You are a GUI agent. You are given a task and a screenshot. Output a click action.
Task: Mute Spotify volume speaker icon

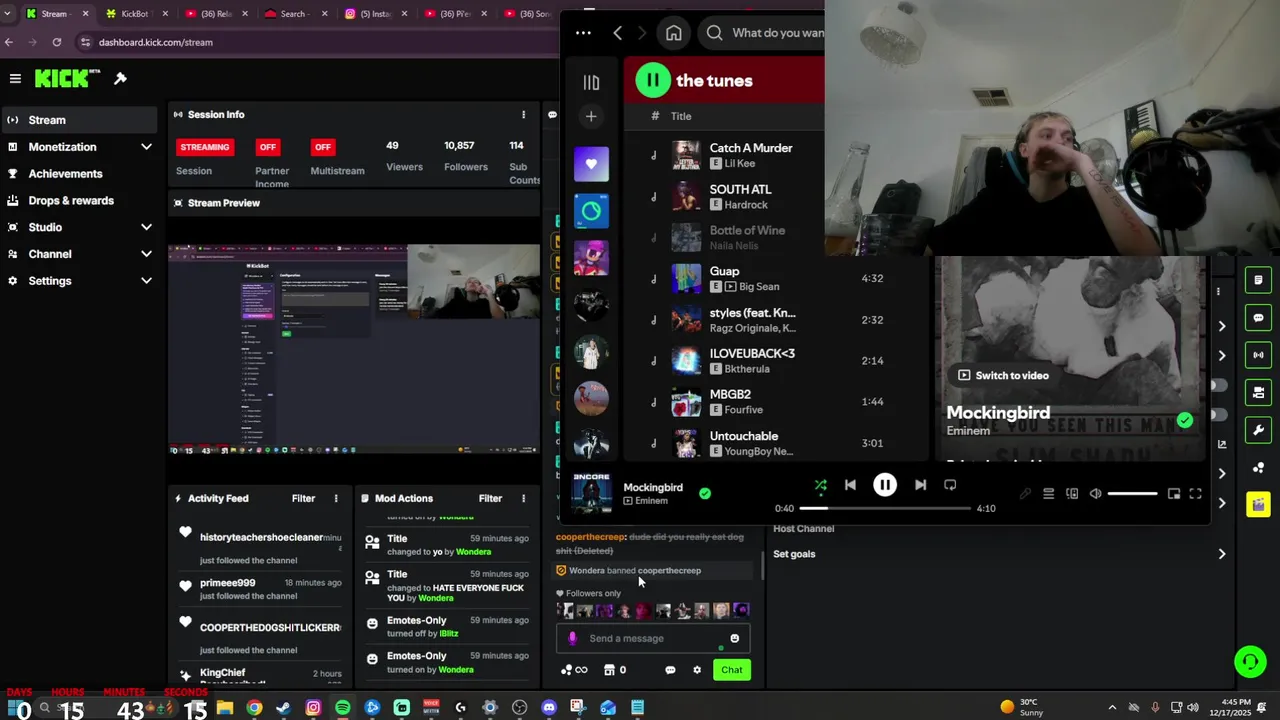tap(1095, 494)
